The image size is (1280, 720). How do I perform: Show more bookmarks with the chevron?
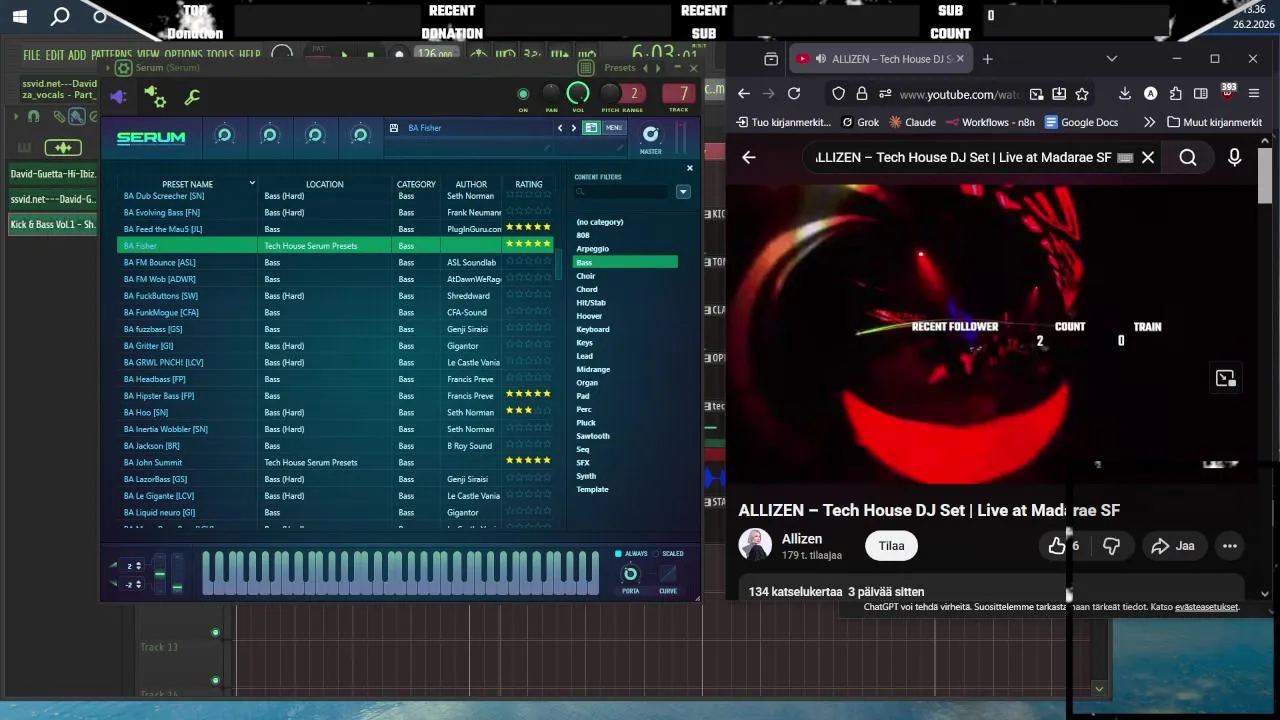tap(1148, 122)
